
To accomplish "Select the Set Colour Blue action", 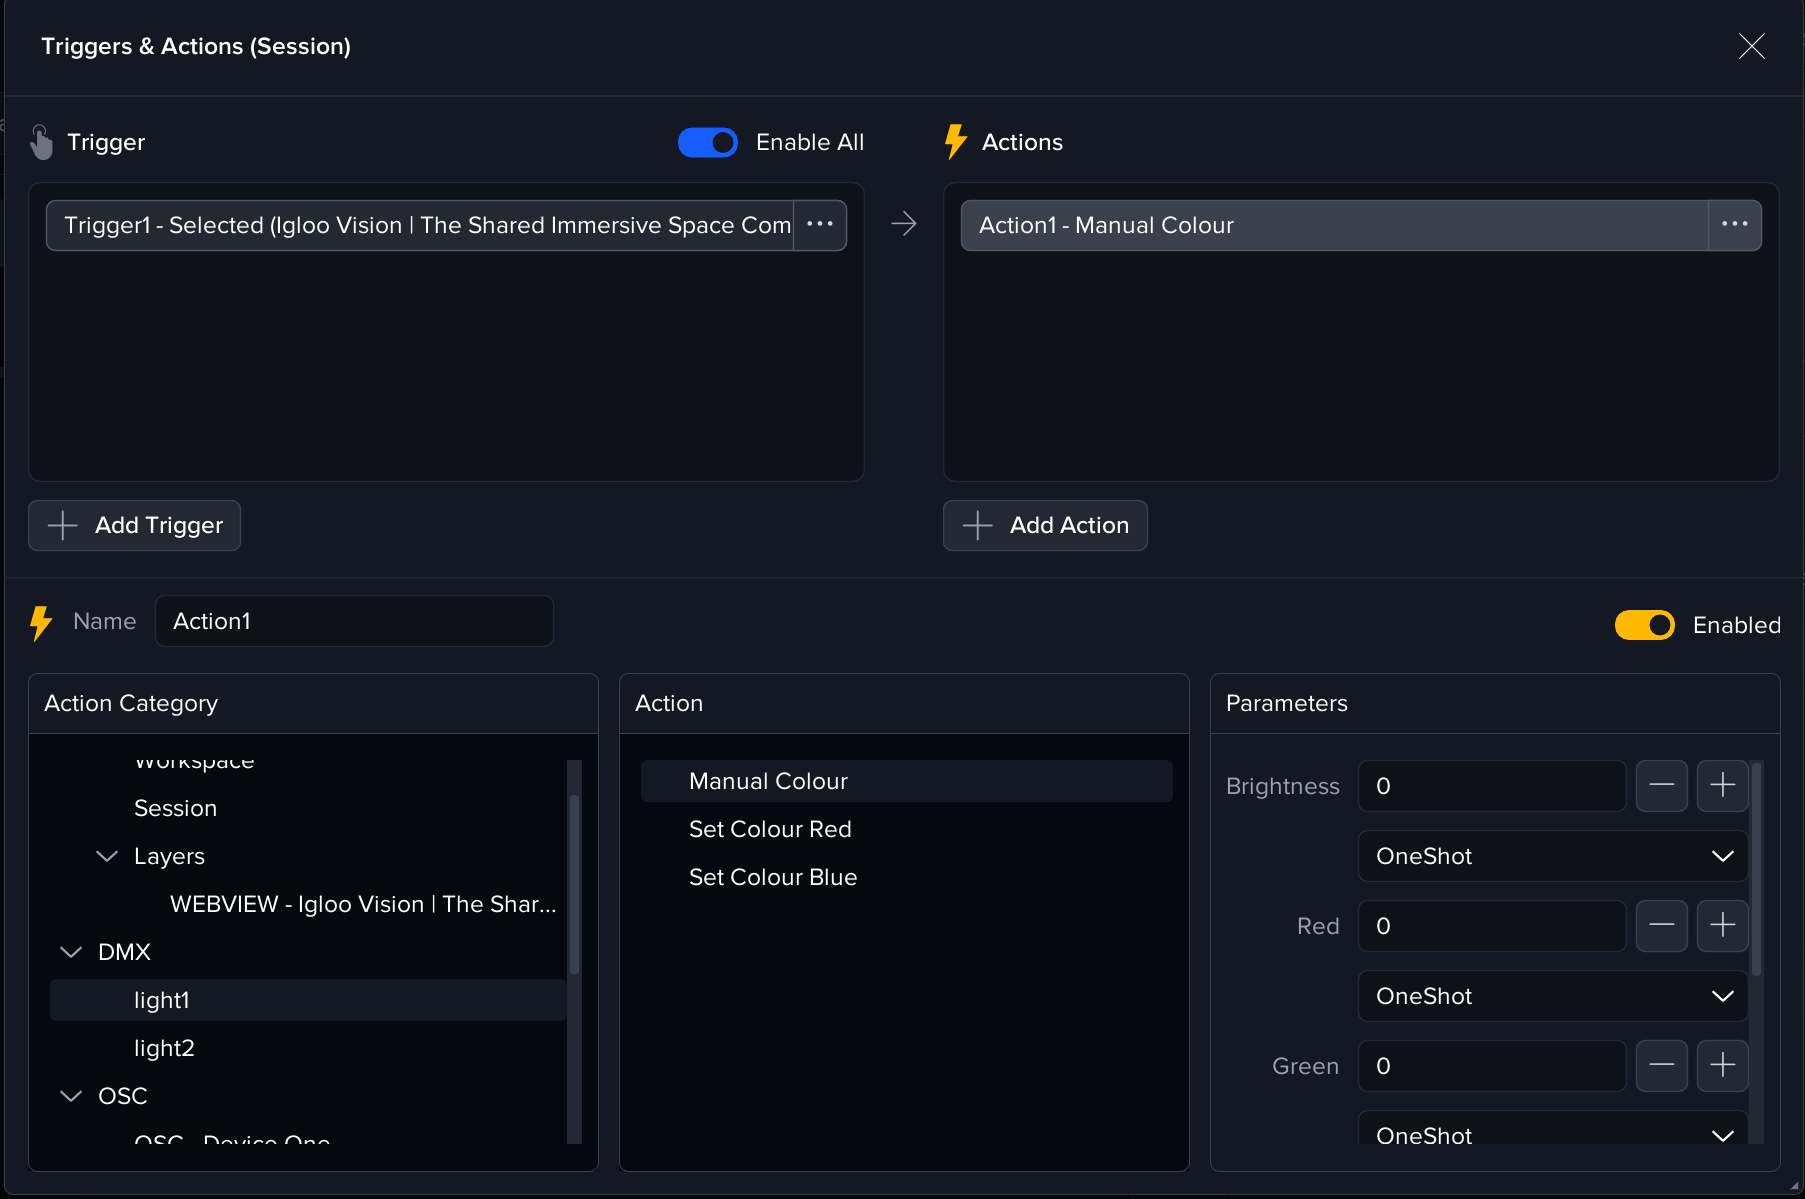I will (773, 877).
